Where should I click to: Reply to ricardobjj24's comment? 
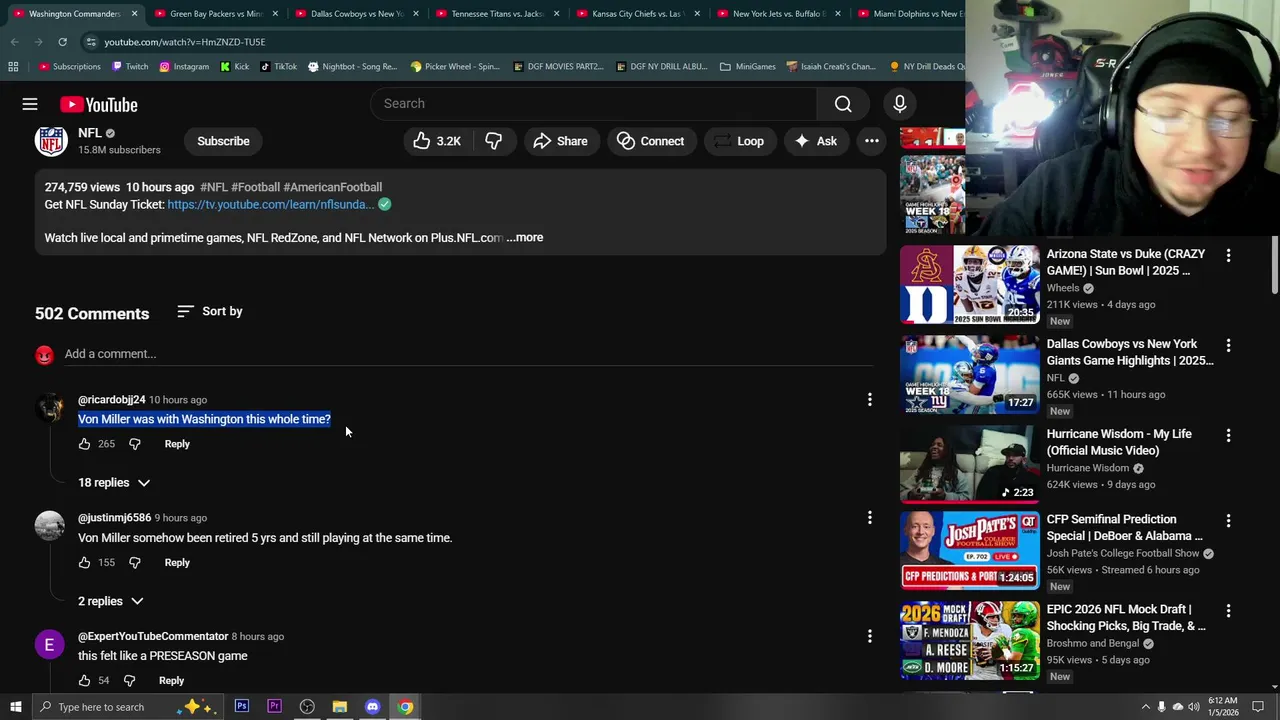[x=177, y=444]
